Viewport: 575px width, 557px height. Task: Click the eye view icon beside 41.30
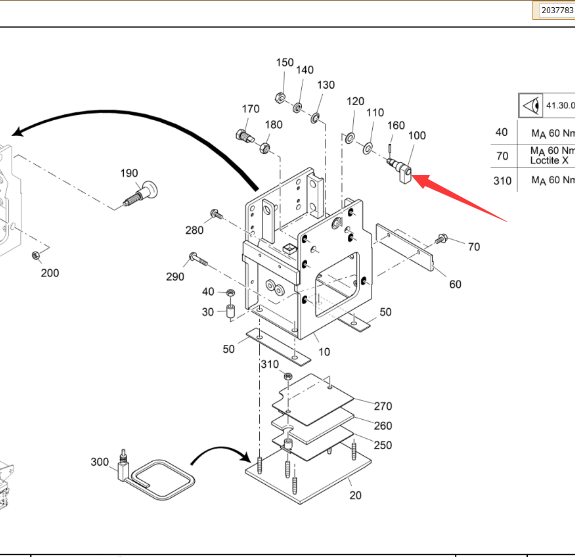coord(530,106)
